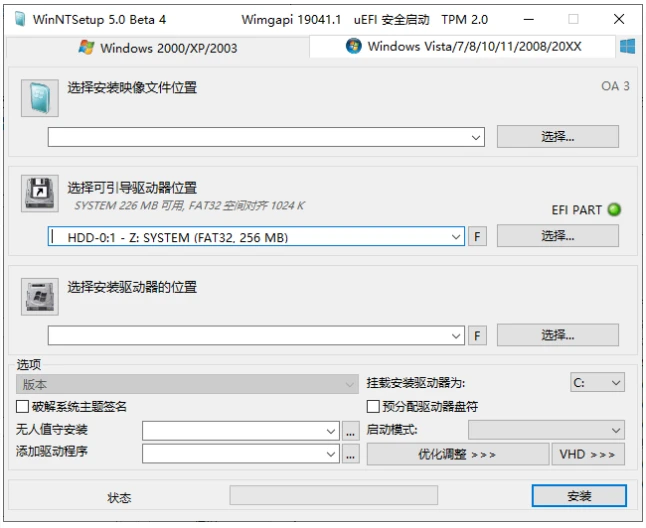Image resolution: width=646 pixels, height=528 pixels.
Task: Click the 优化调整 >>> button
Action: (x=457, y=454)
